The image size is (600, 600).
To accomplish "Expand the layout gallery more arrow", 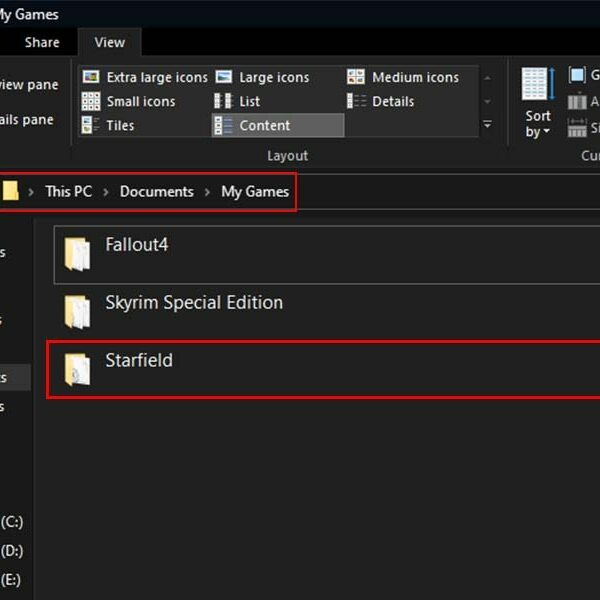I will [x=488, y=124].
